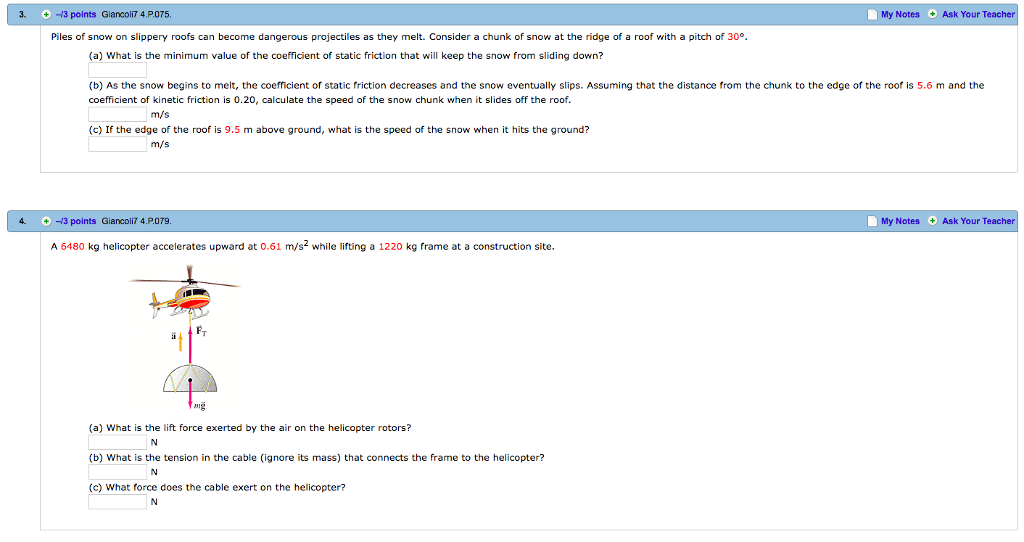Click the red 6480 kg mass value

pos(73,247)
